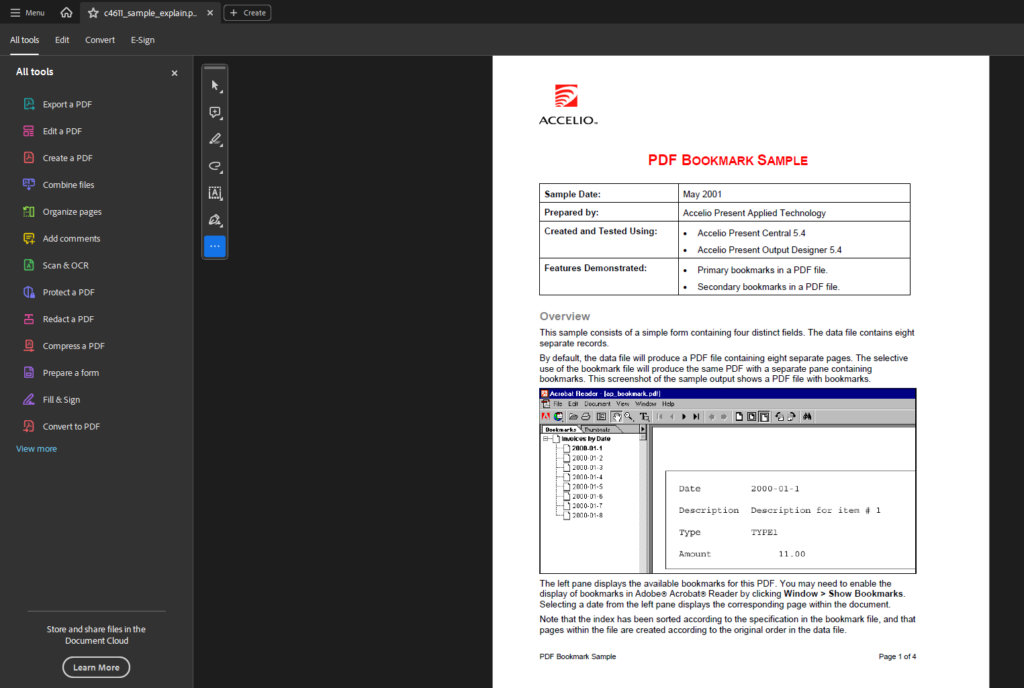Select the freeform draw tool
The width and height of the screenshot is (1024, 688).
point(215,167)
